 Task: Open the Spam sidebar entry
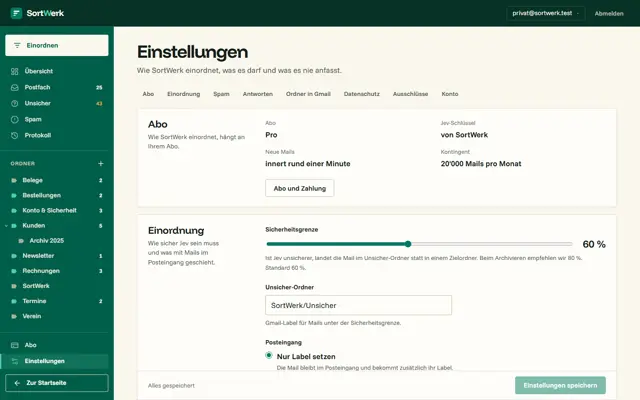(x=57, y=120)
